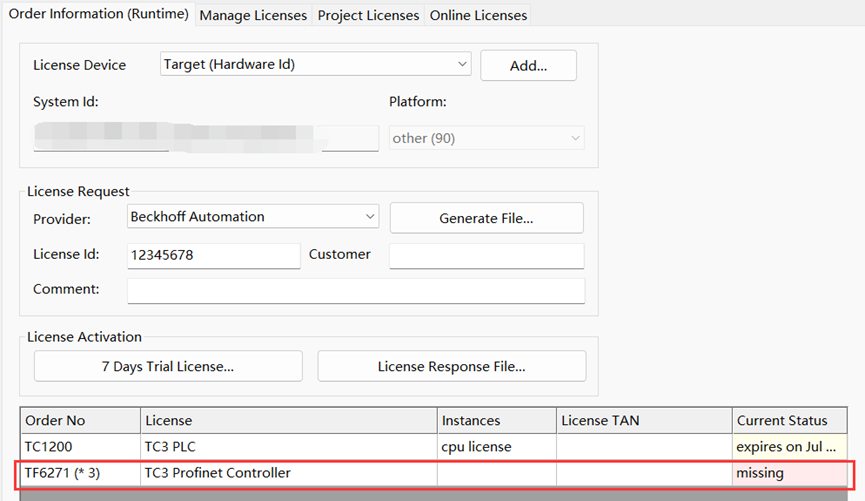Click the License column header
The image size is (865, 501).
[289, 420]
